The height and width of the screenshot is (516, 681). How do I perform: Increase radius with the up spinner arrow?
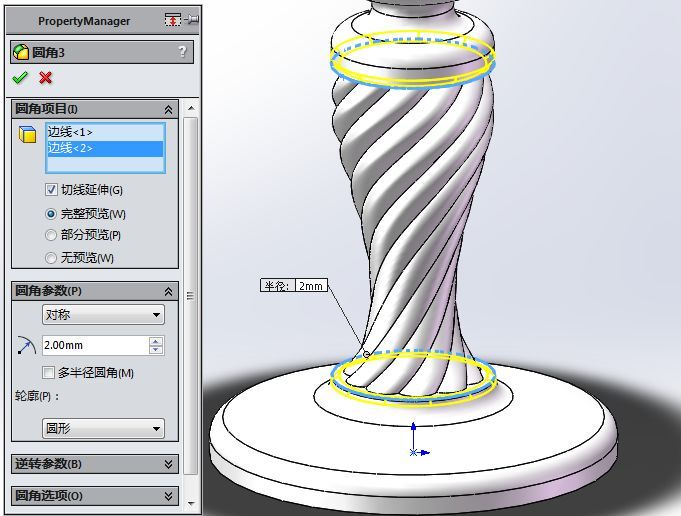pos(156,341)
